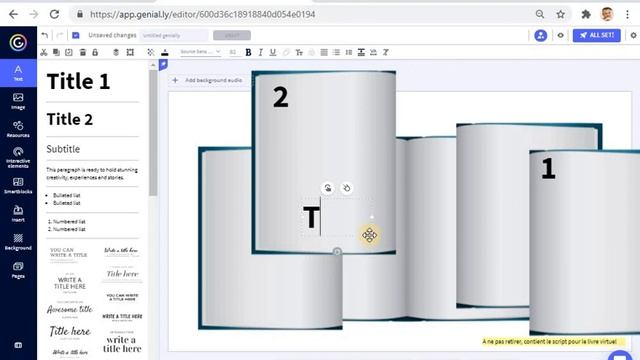Click the group elements icon
Image resolution: width=640 pixels, height=360 pixels.
pyautogui.click(x=130, y=52)
